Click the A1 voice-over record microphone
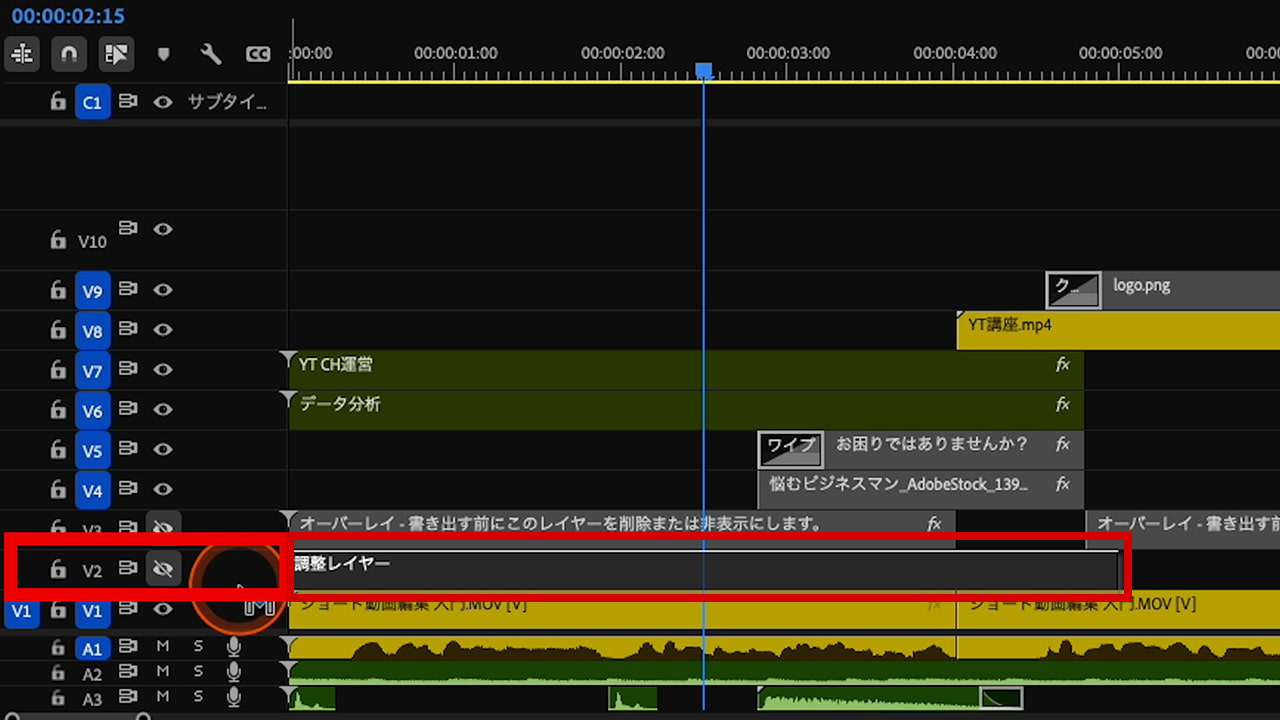Viewport: 1280px width, 720px height. pos(234,647)
